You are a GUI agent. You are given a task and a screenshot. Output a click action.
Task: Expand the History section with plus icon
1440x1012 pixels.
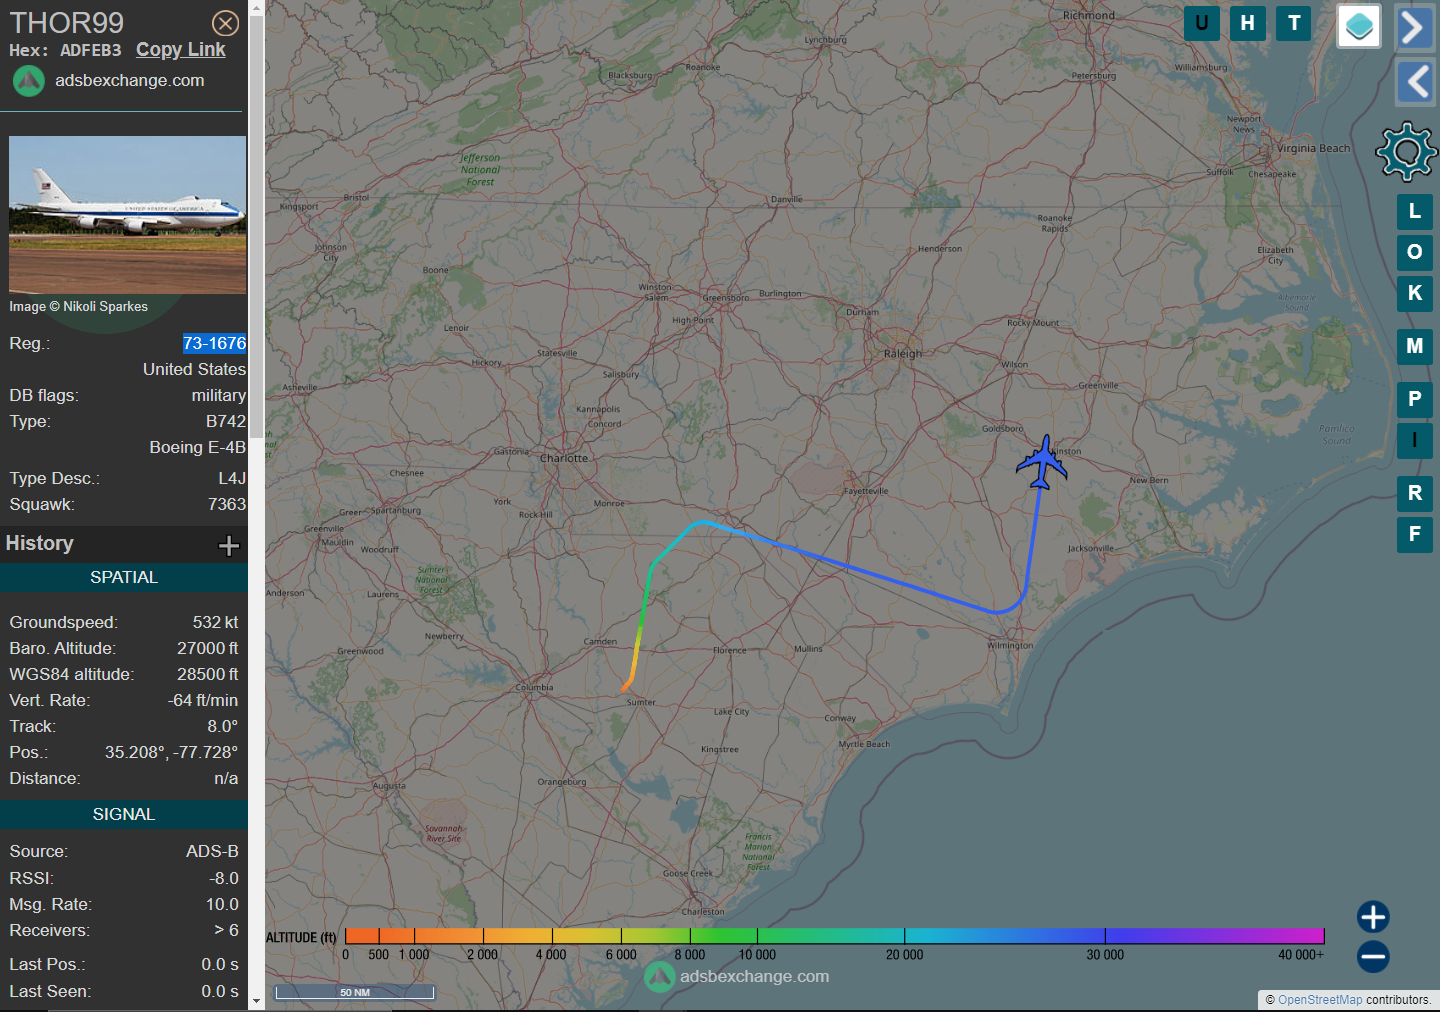click(229, 545)
